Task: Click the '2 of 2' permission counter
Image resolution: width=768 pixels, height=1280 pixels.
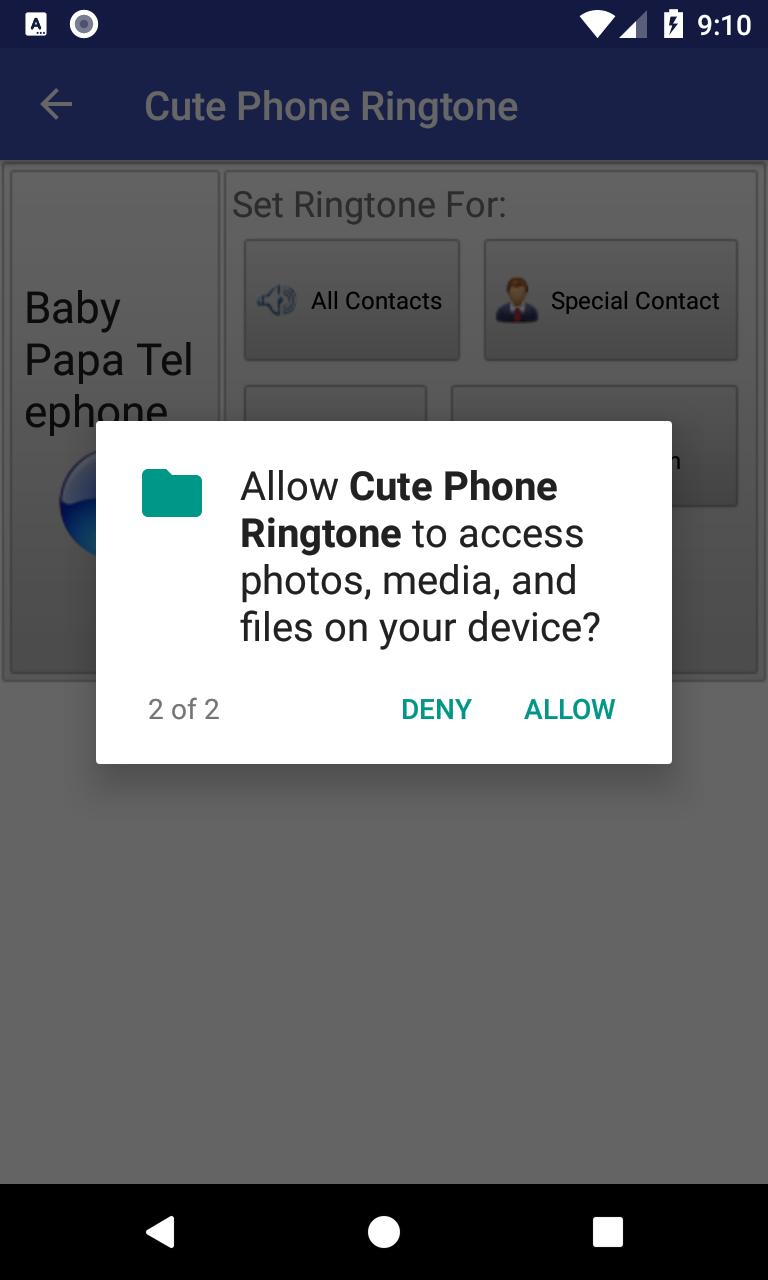Action: click(x=184, y=709)
